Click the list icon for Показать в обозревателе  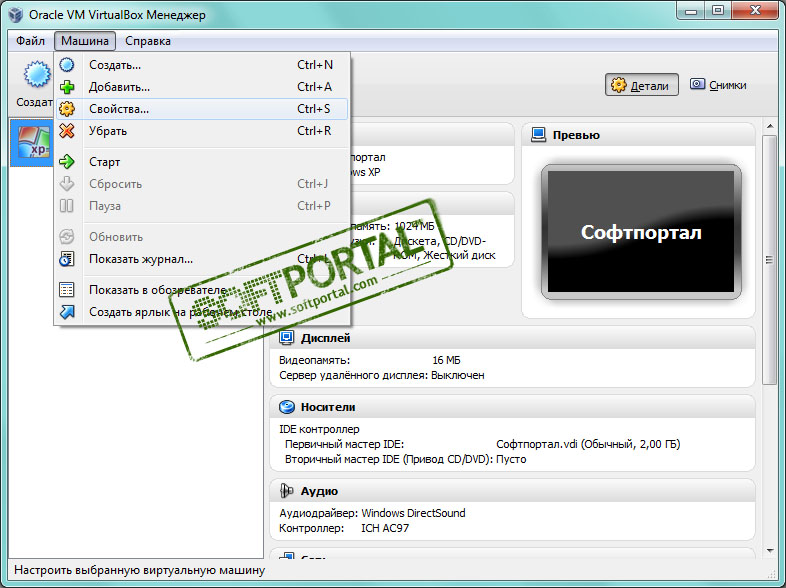point(67,290)
